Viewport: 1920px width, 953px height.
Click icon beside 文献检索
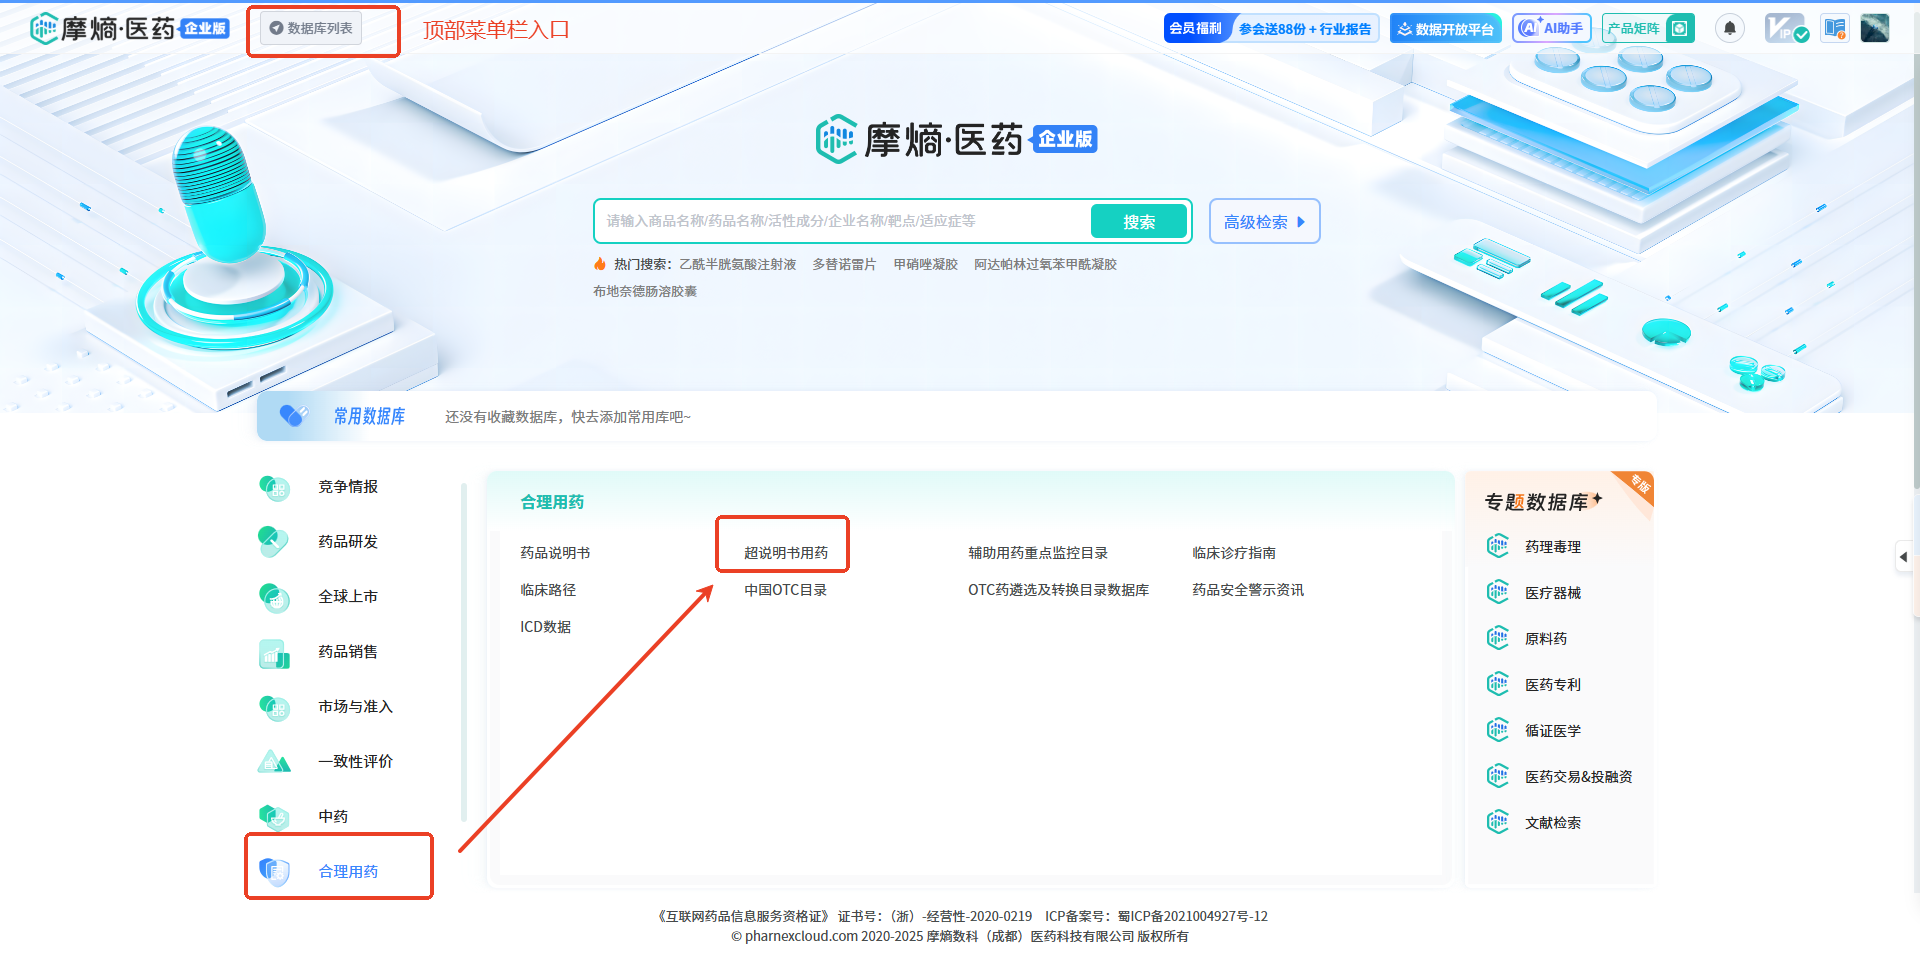click(x=1497, y=823)
